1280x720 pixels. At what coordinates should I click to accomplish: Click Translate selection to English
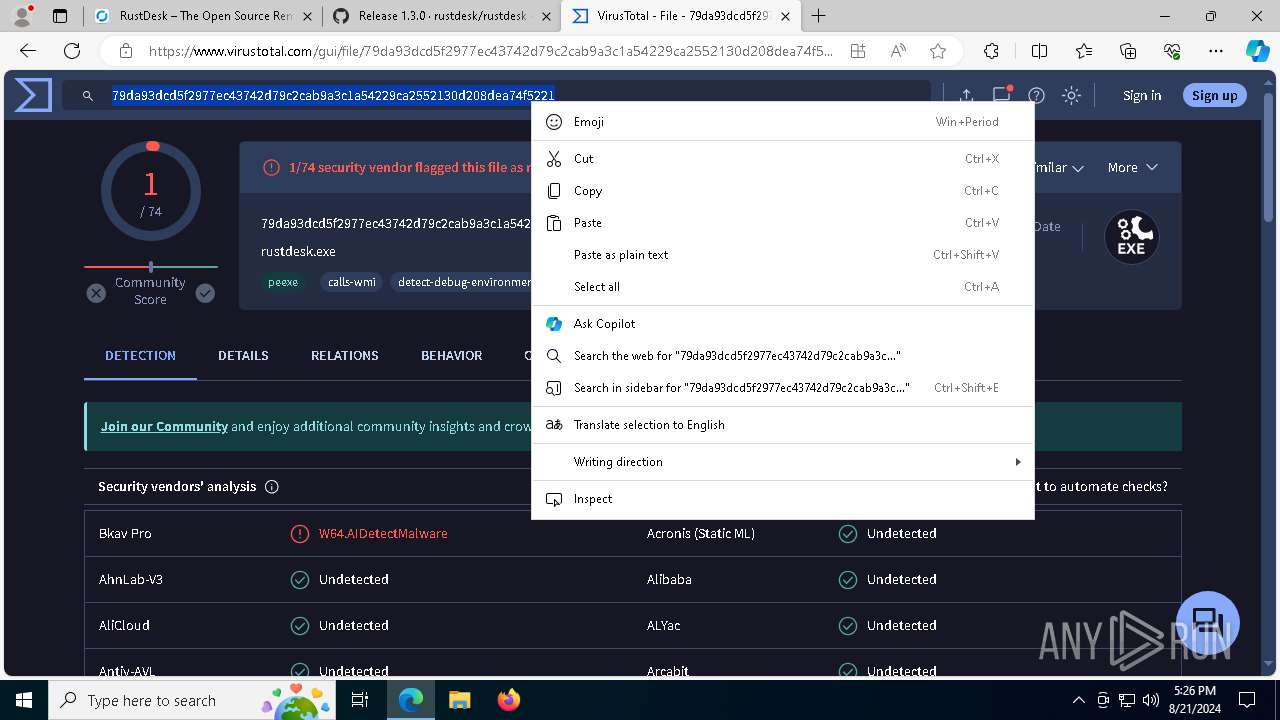click(782, 425)
